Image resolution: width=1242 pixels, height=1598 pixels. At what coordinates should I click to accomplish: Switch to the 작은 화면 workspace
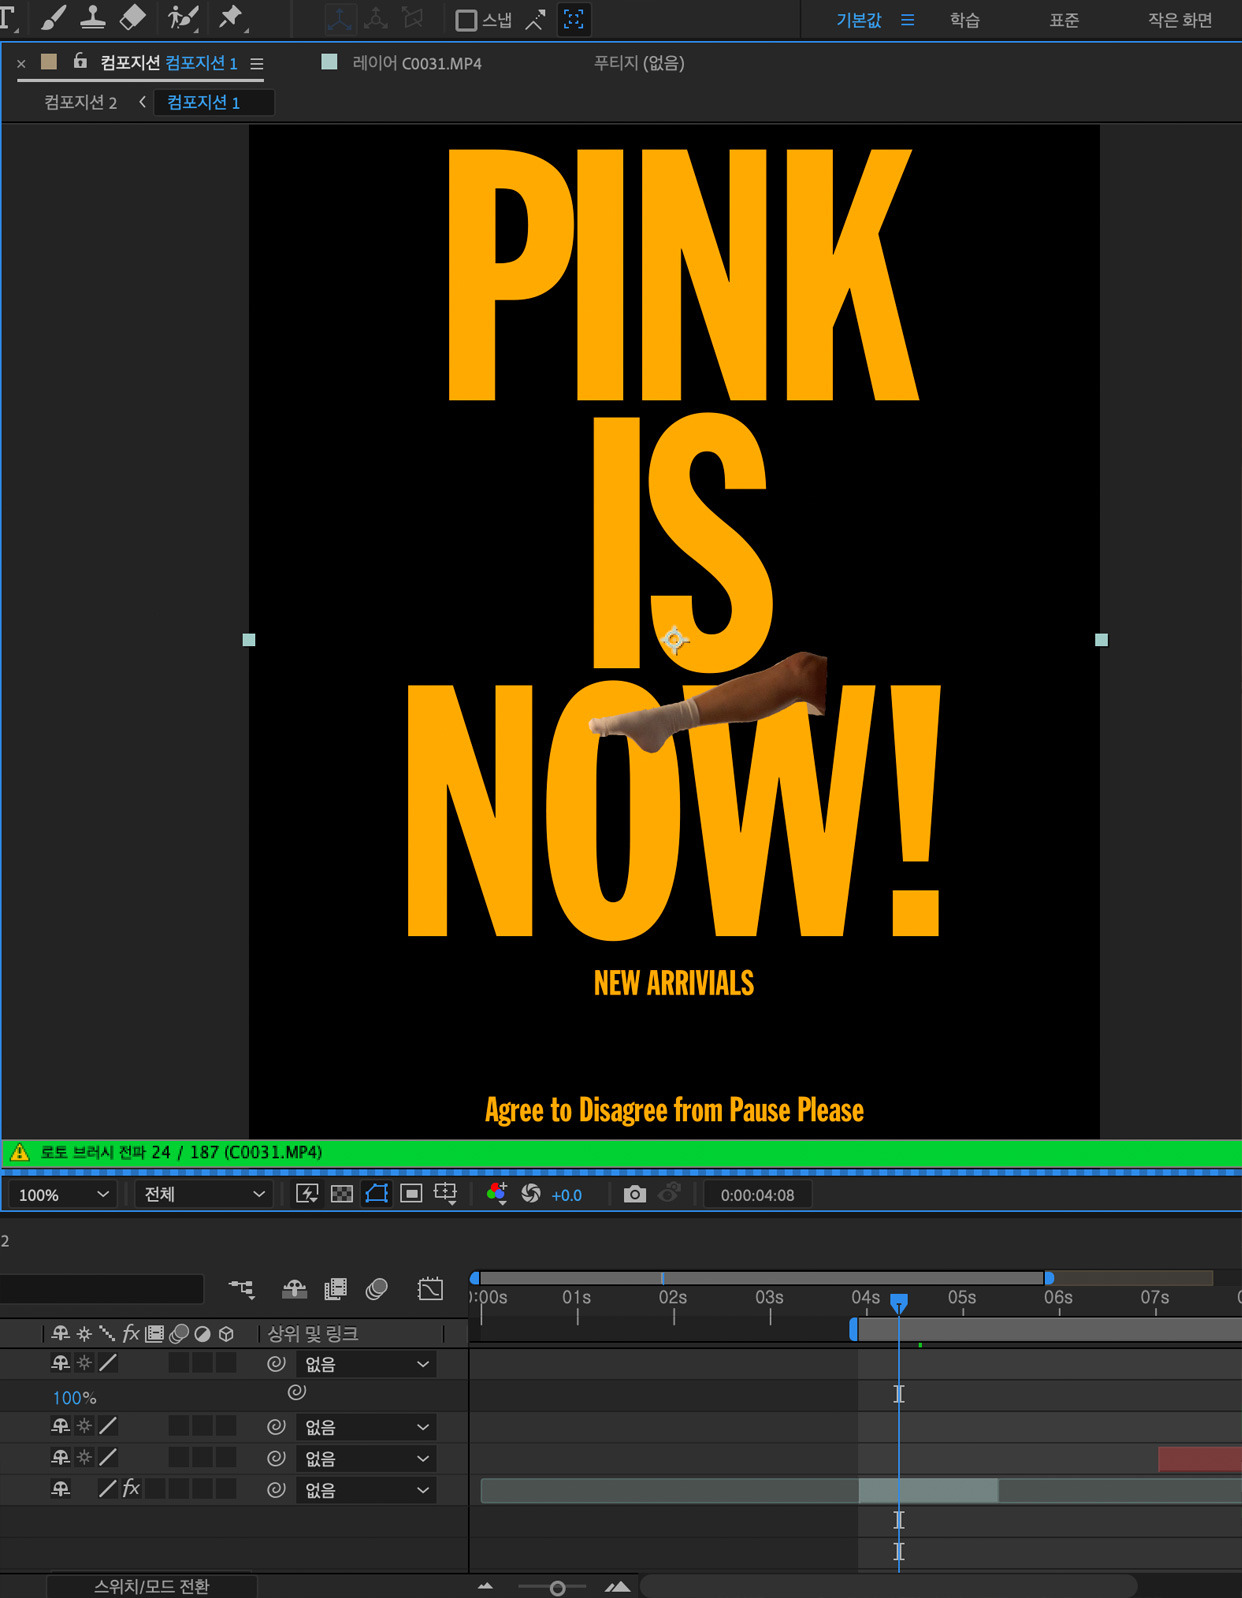(x=1180, y=20)
